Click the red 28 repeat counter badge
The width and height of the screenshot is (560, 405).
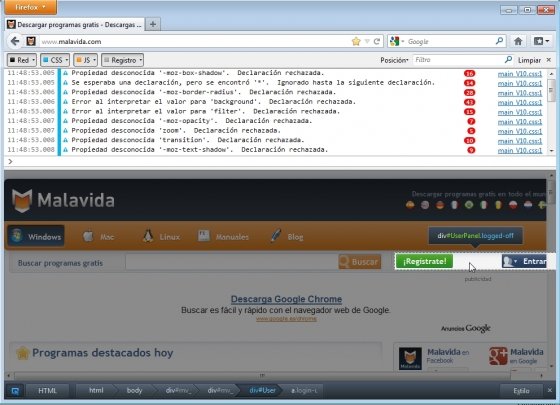pos(469,93)
